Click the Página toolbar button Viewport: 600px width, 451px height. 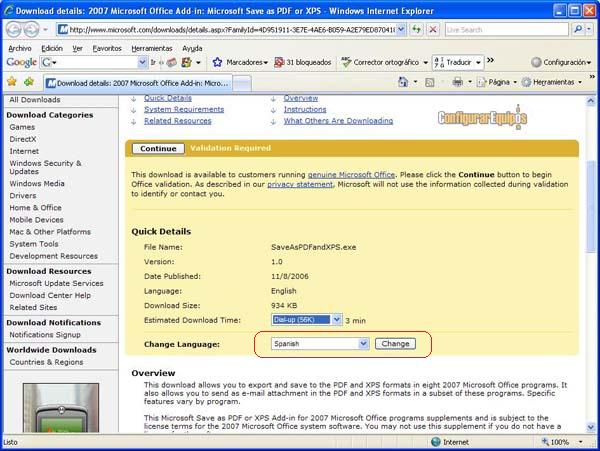click(x=496, y=82)
